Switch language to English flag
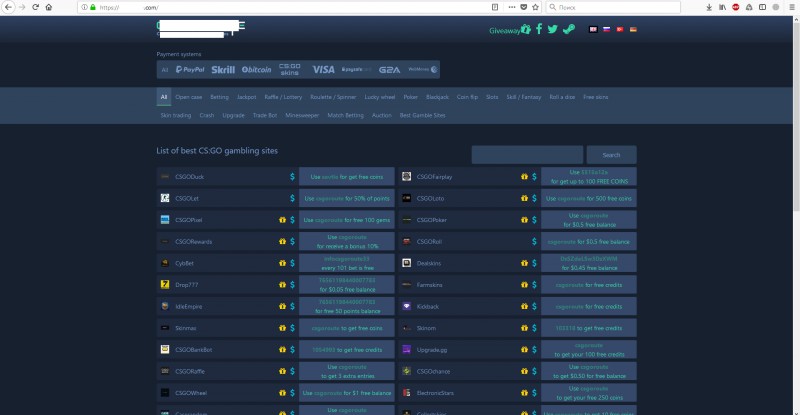The image size is (800, 415). [593, 29]
